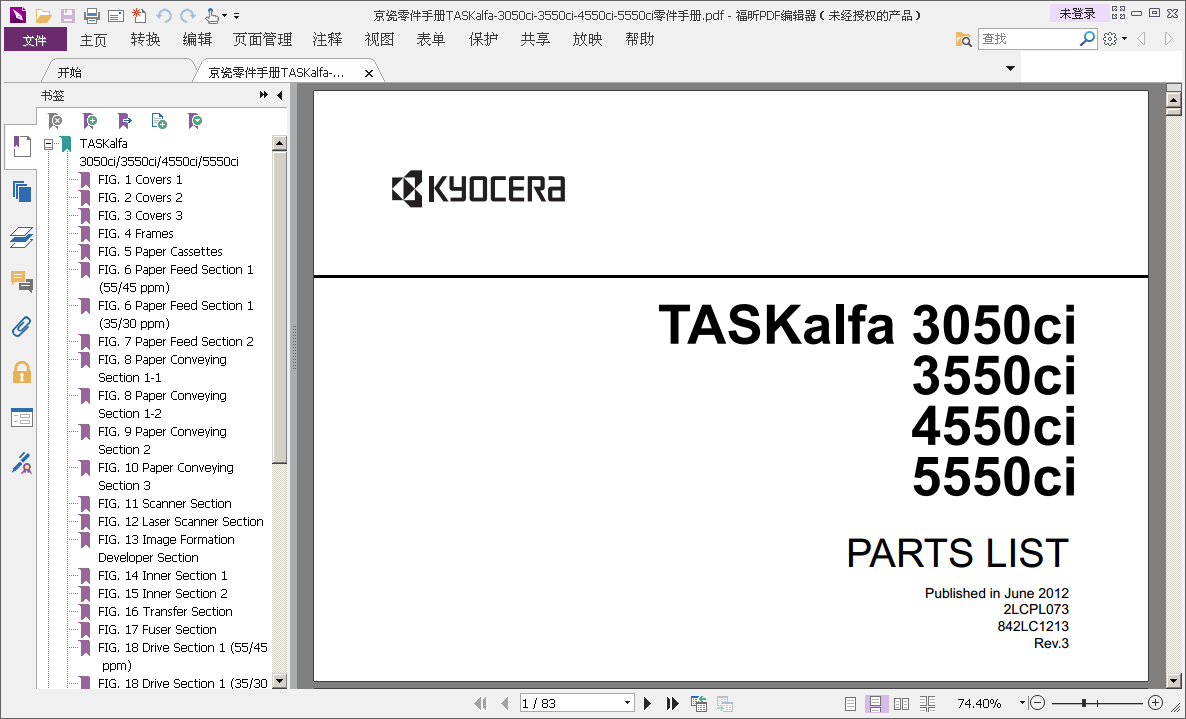Add a new bookmark with the plus flag icon
Viewport: 1186px width, 719px height.
pyautogui.click(x=89, y=121)
